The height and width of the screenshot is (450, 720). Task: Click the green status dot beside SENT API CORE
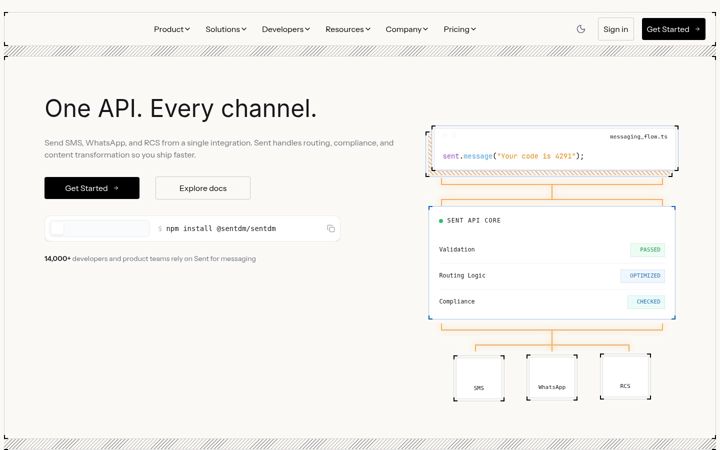(441, 221)
